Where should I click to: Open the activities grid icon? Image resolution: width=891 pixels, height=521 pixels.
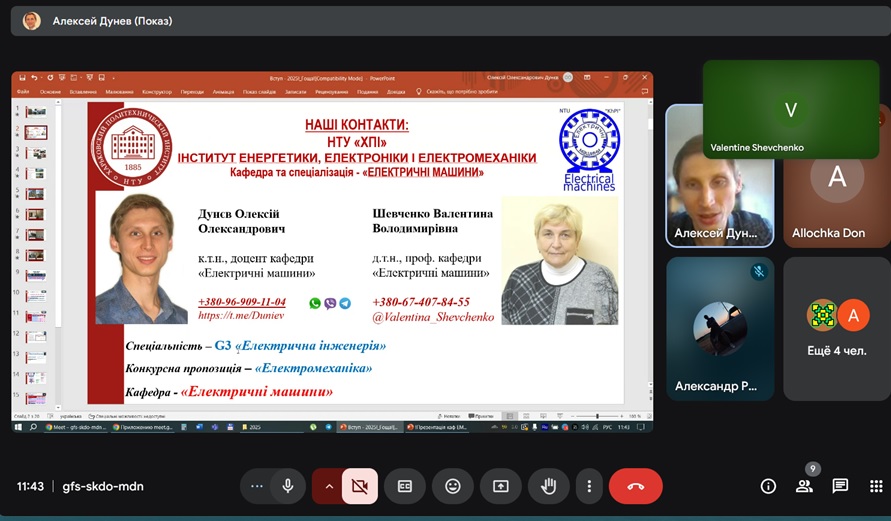pos(876,486)
